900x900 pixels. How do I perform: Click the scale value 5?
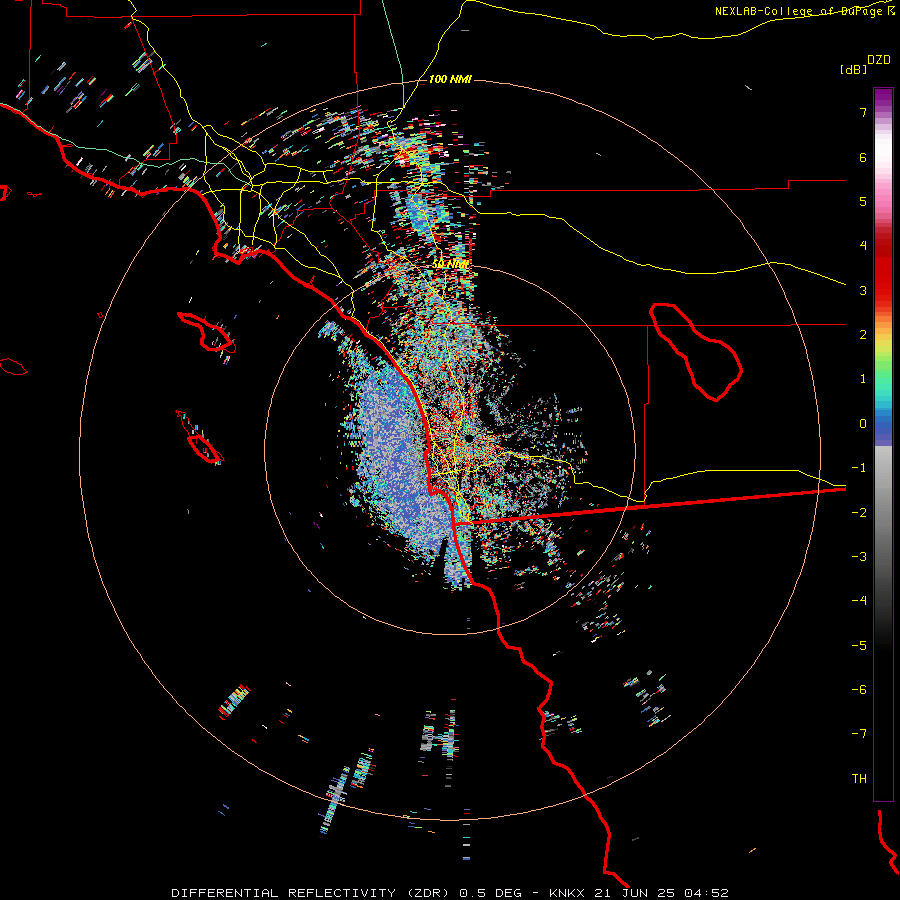point(863,201)
